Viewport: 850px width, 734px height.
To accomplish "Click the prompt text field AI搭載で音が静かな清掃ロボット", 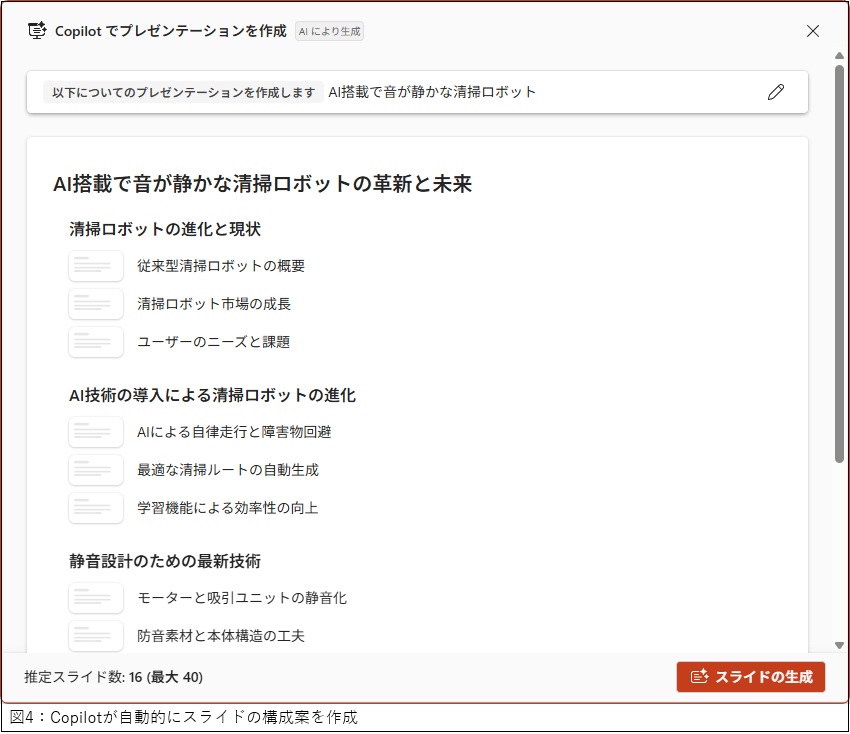I will point(432,92).
